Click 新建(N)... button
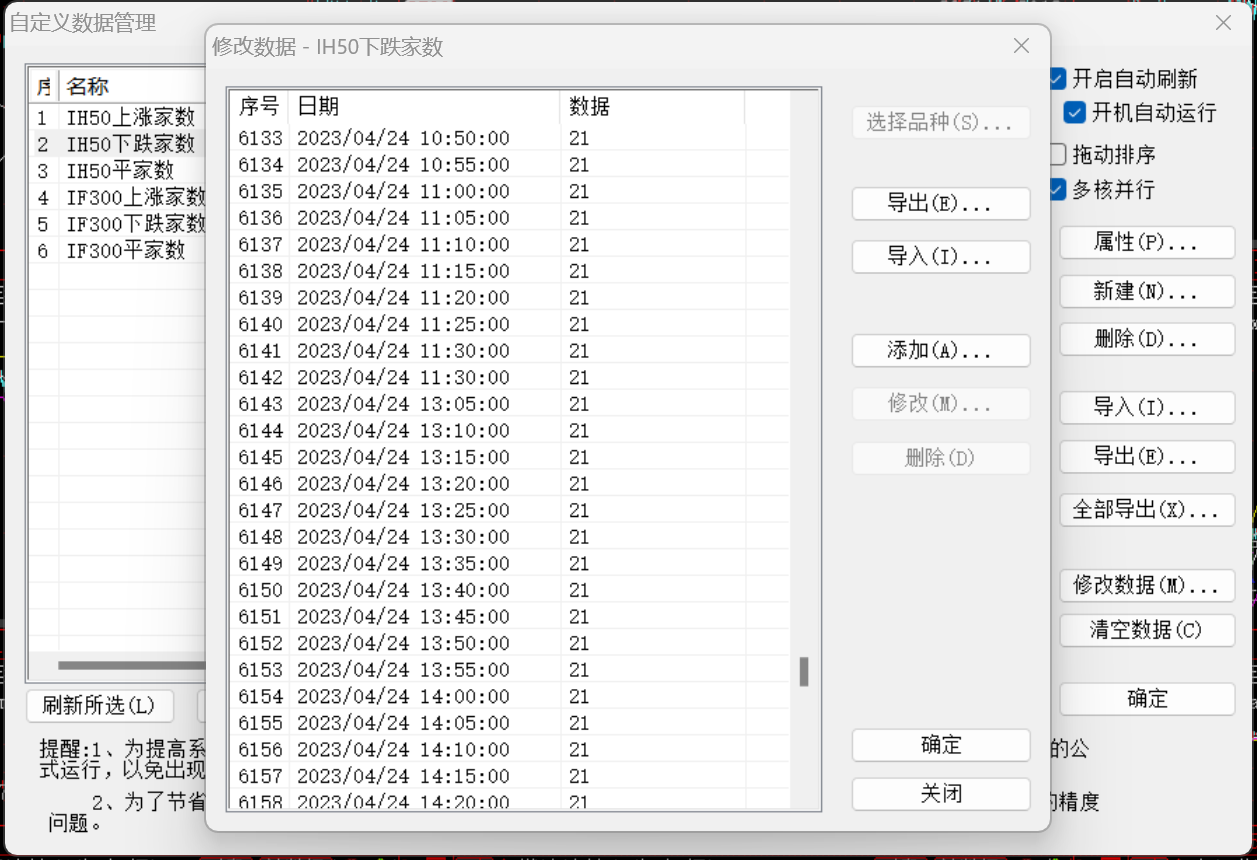1257x860 pixels. tap(1147, 292)
